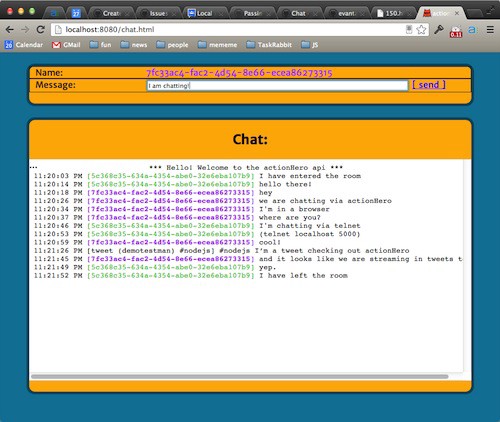Reload the page with the refresh icon
The width and height of the screenshot is (500, 422).
point(40,30)
